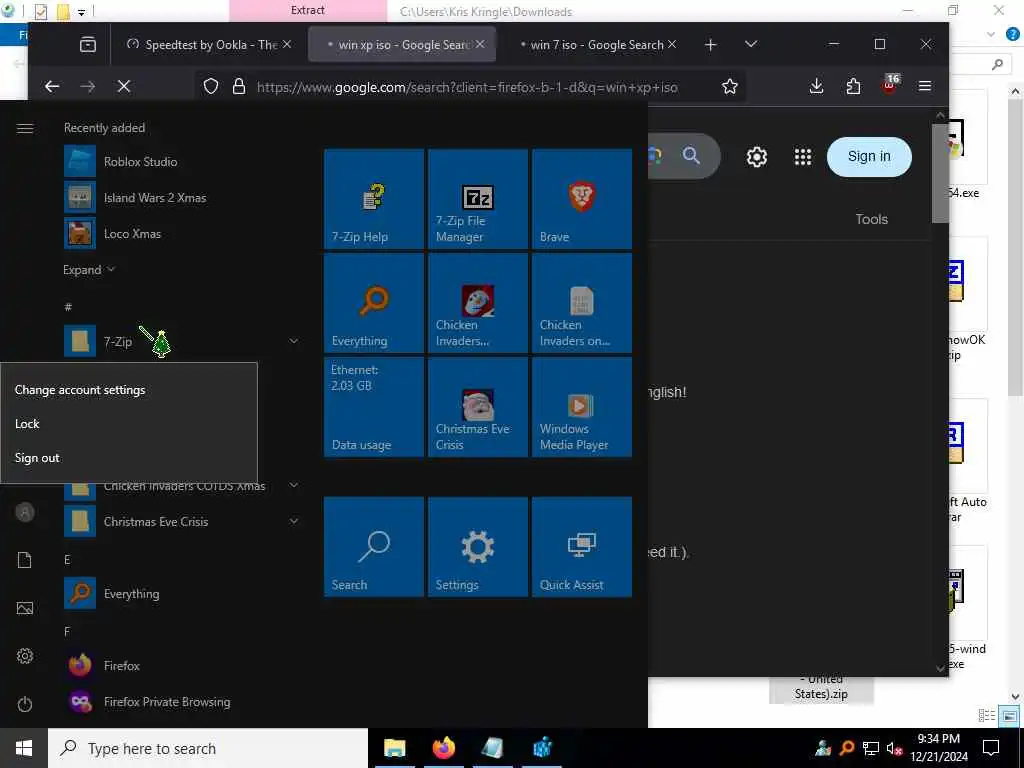This screenshot has width=1024, height=768.
Task: Open the Settings tile
Action: pyautogui.click(x=477, y=547)
